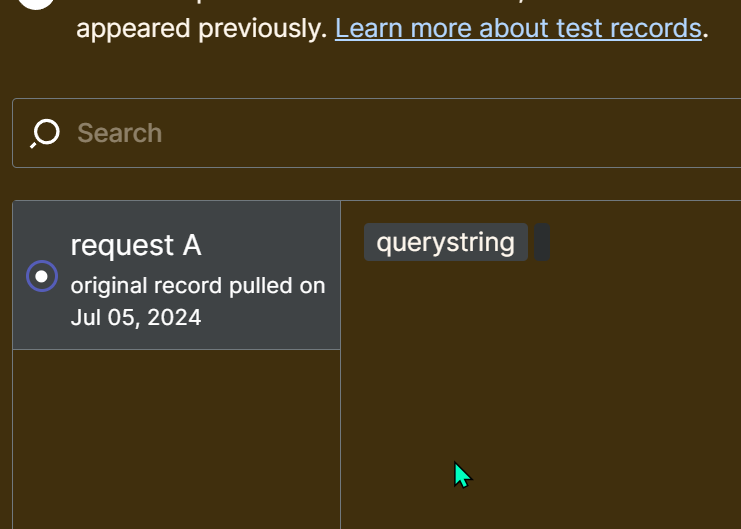Click the Jul 05, 2024 date text
The width and height of the screenshot is (741, 529).
click(x=136, y=317)
